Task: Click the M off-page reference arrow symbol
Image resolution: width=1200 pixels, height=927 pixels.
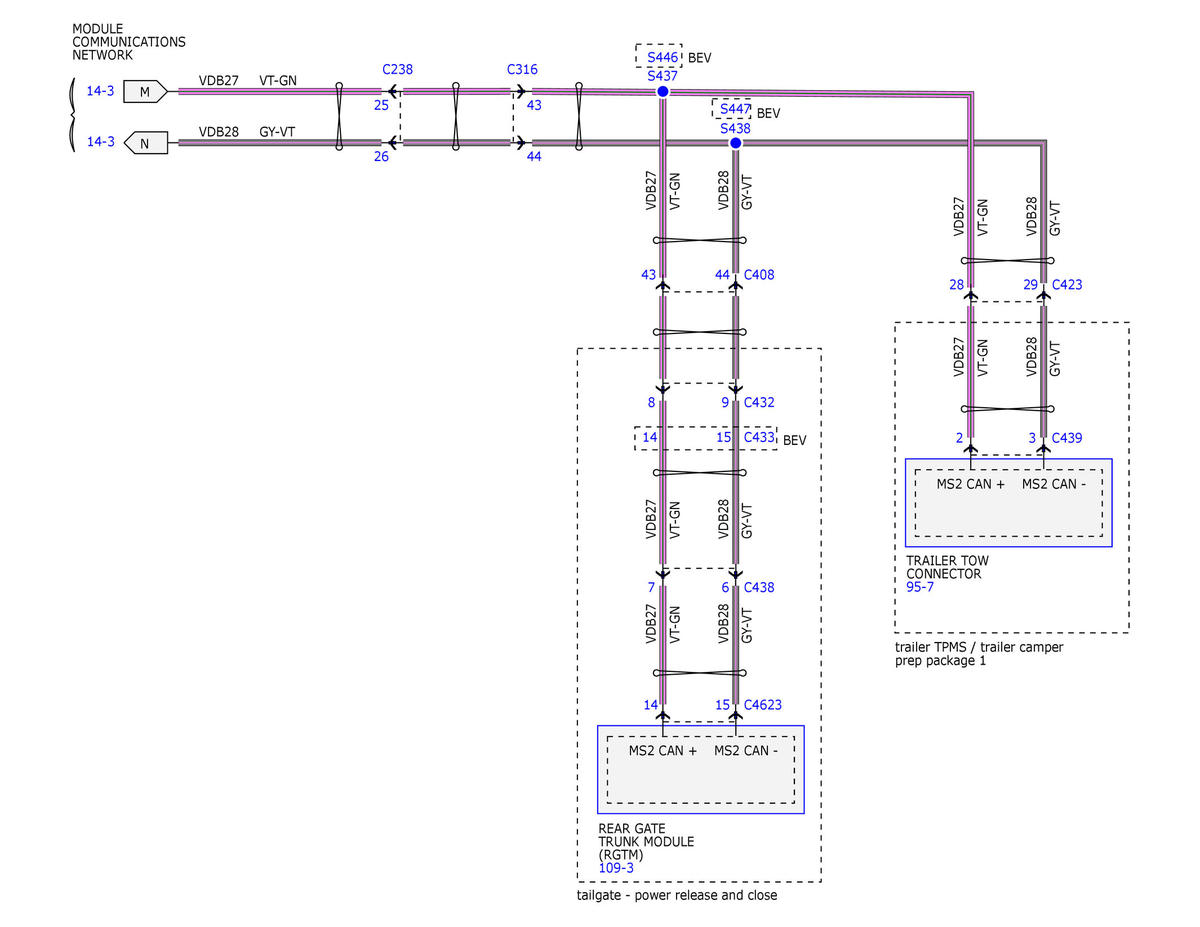Action: tap(145, 91)
